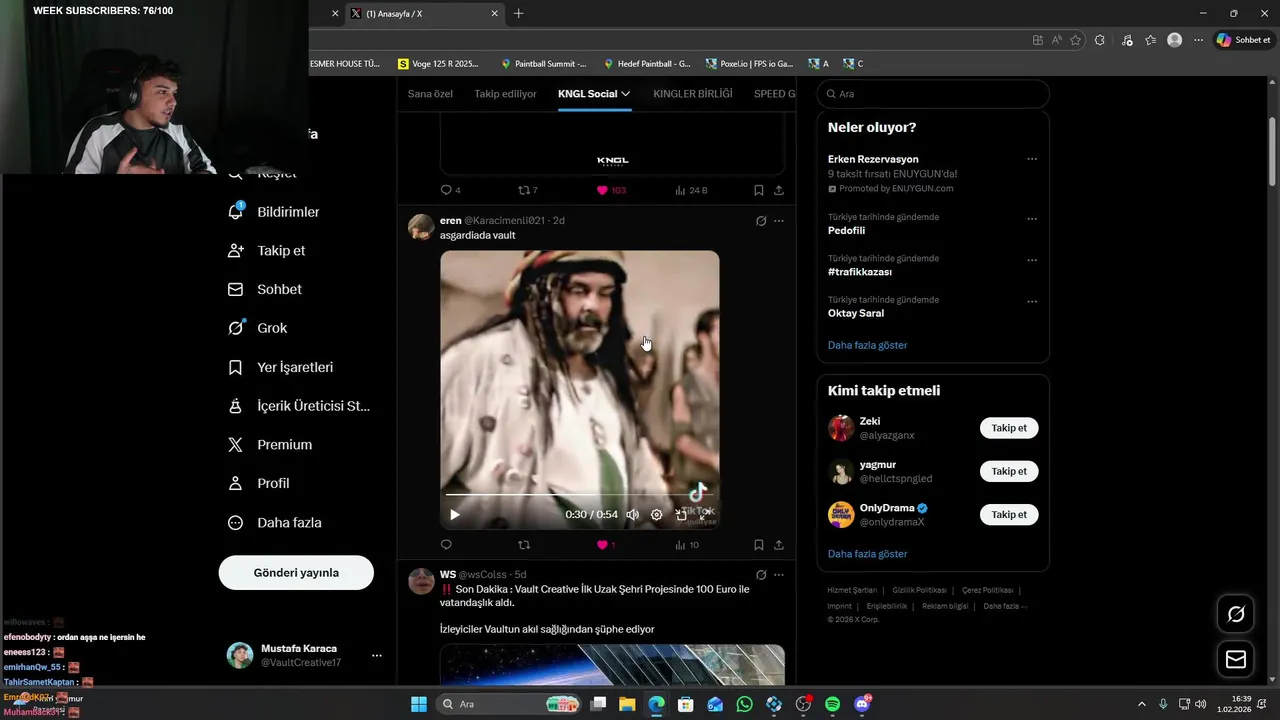Show hidden system tray icons chevron
The width and height of the screenshot is (1280, 720).
pyautogui.click(x=1142, y=704)
